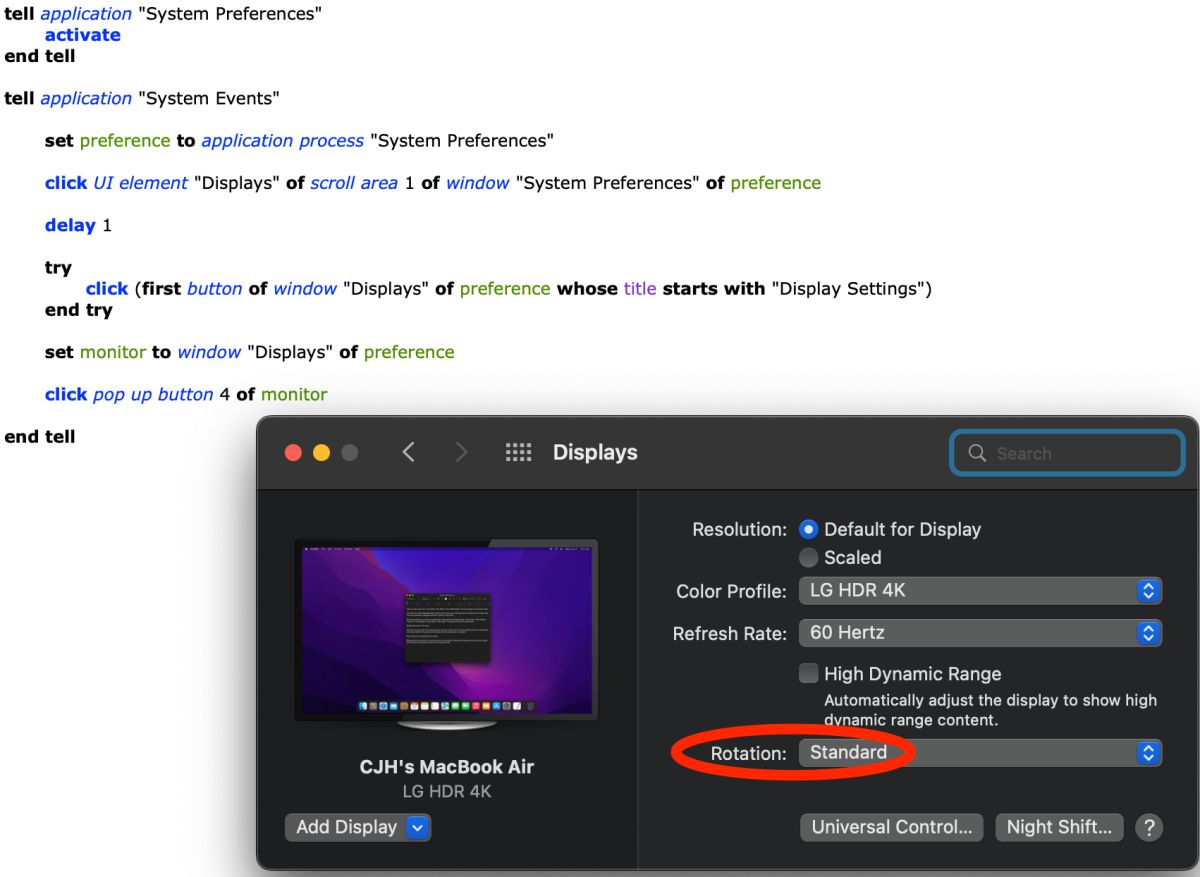
Task: Expand the Add Display menu arrow
Action: [x=419, y=827]
